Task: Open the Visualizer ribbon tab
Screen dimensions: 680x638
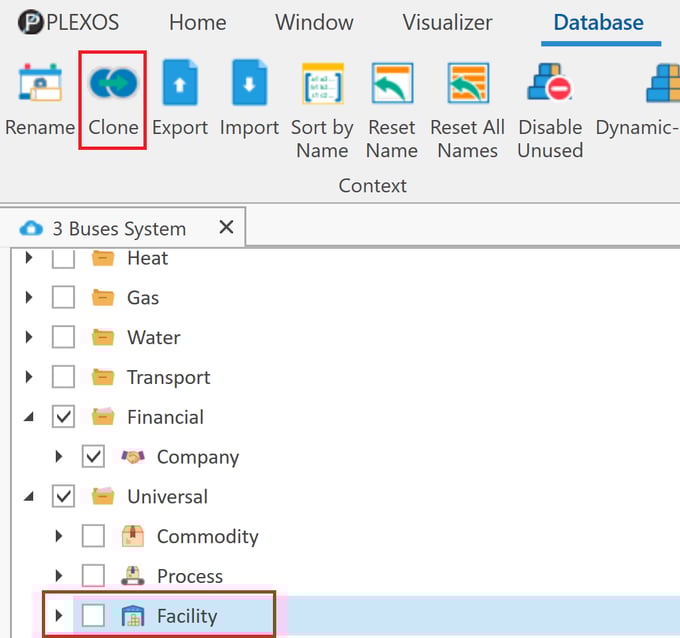Action: tap(447, 23)
